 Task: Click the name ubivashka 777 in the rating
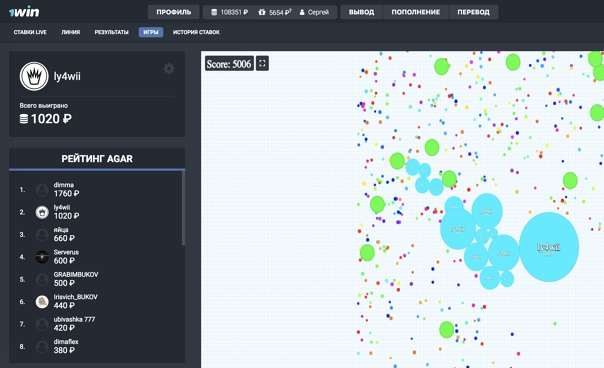[x=74, y=319]
